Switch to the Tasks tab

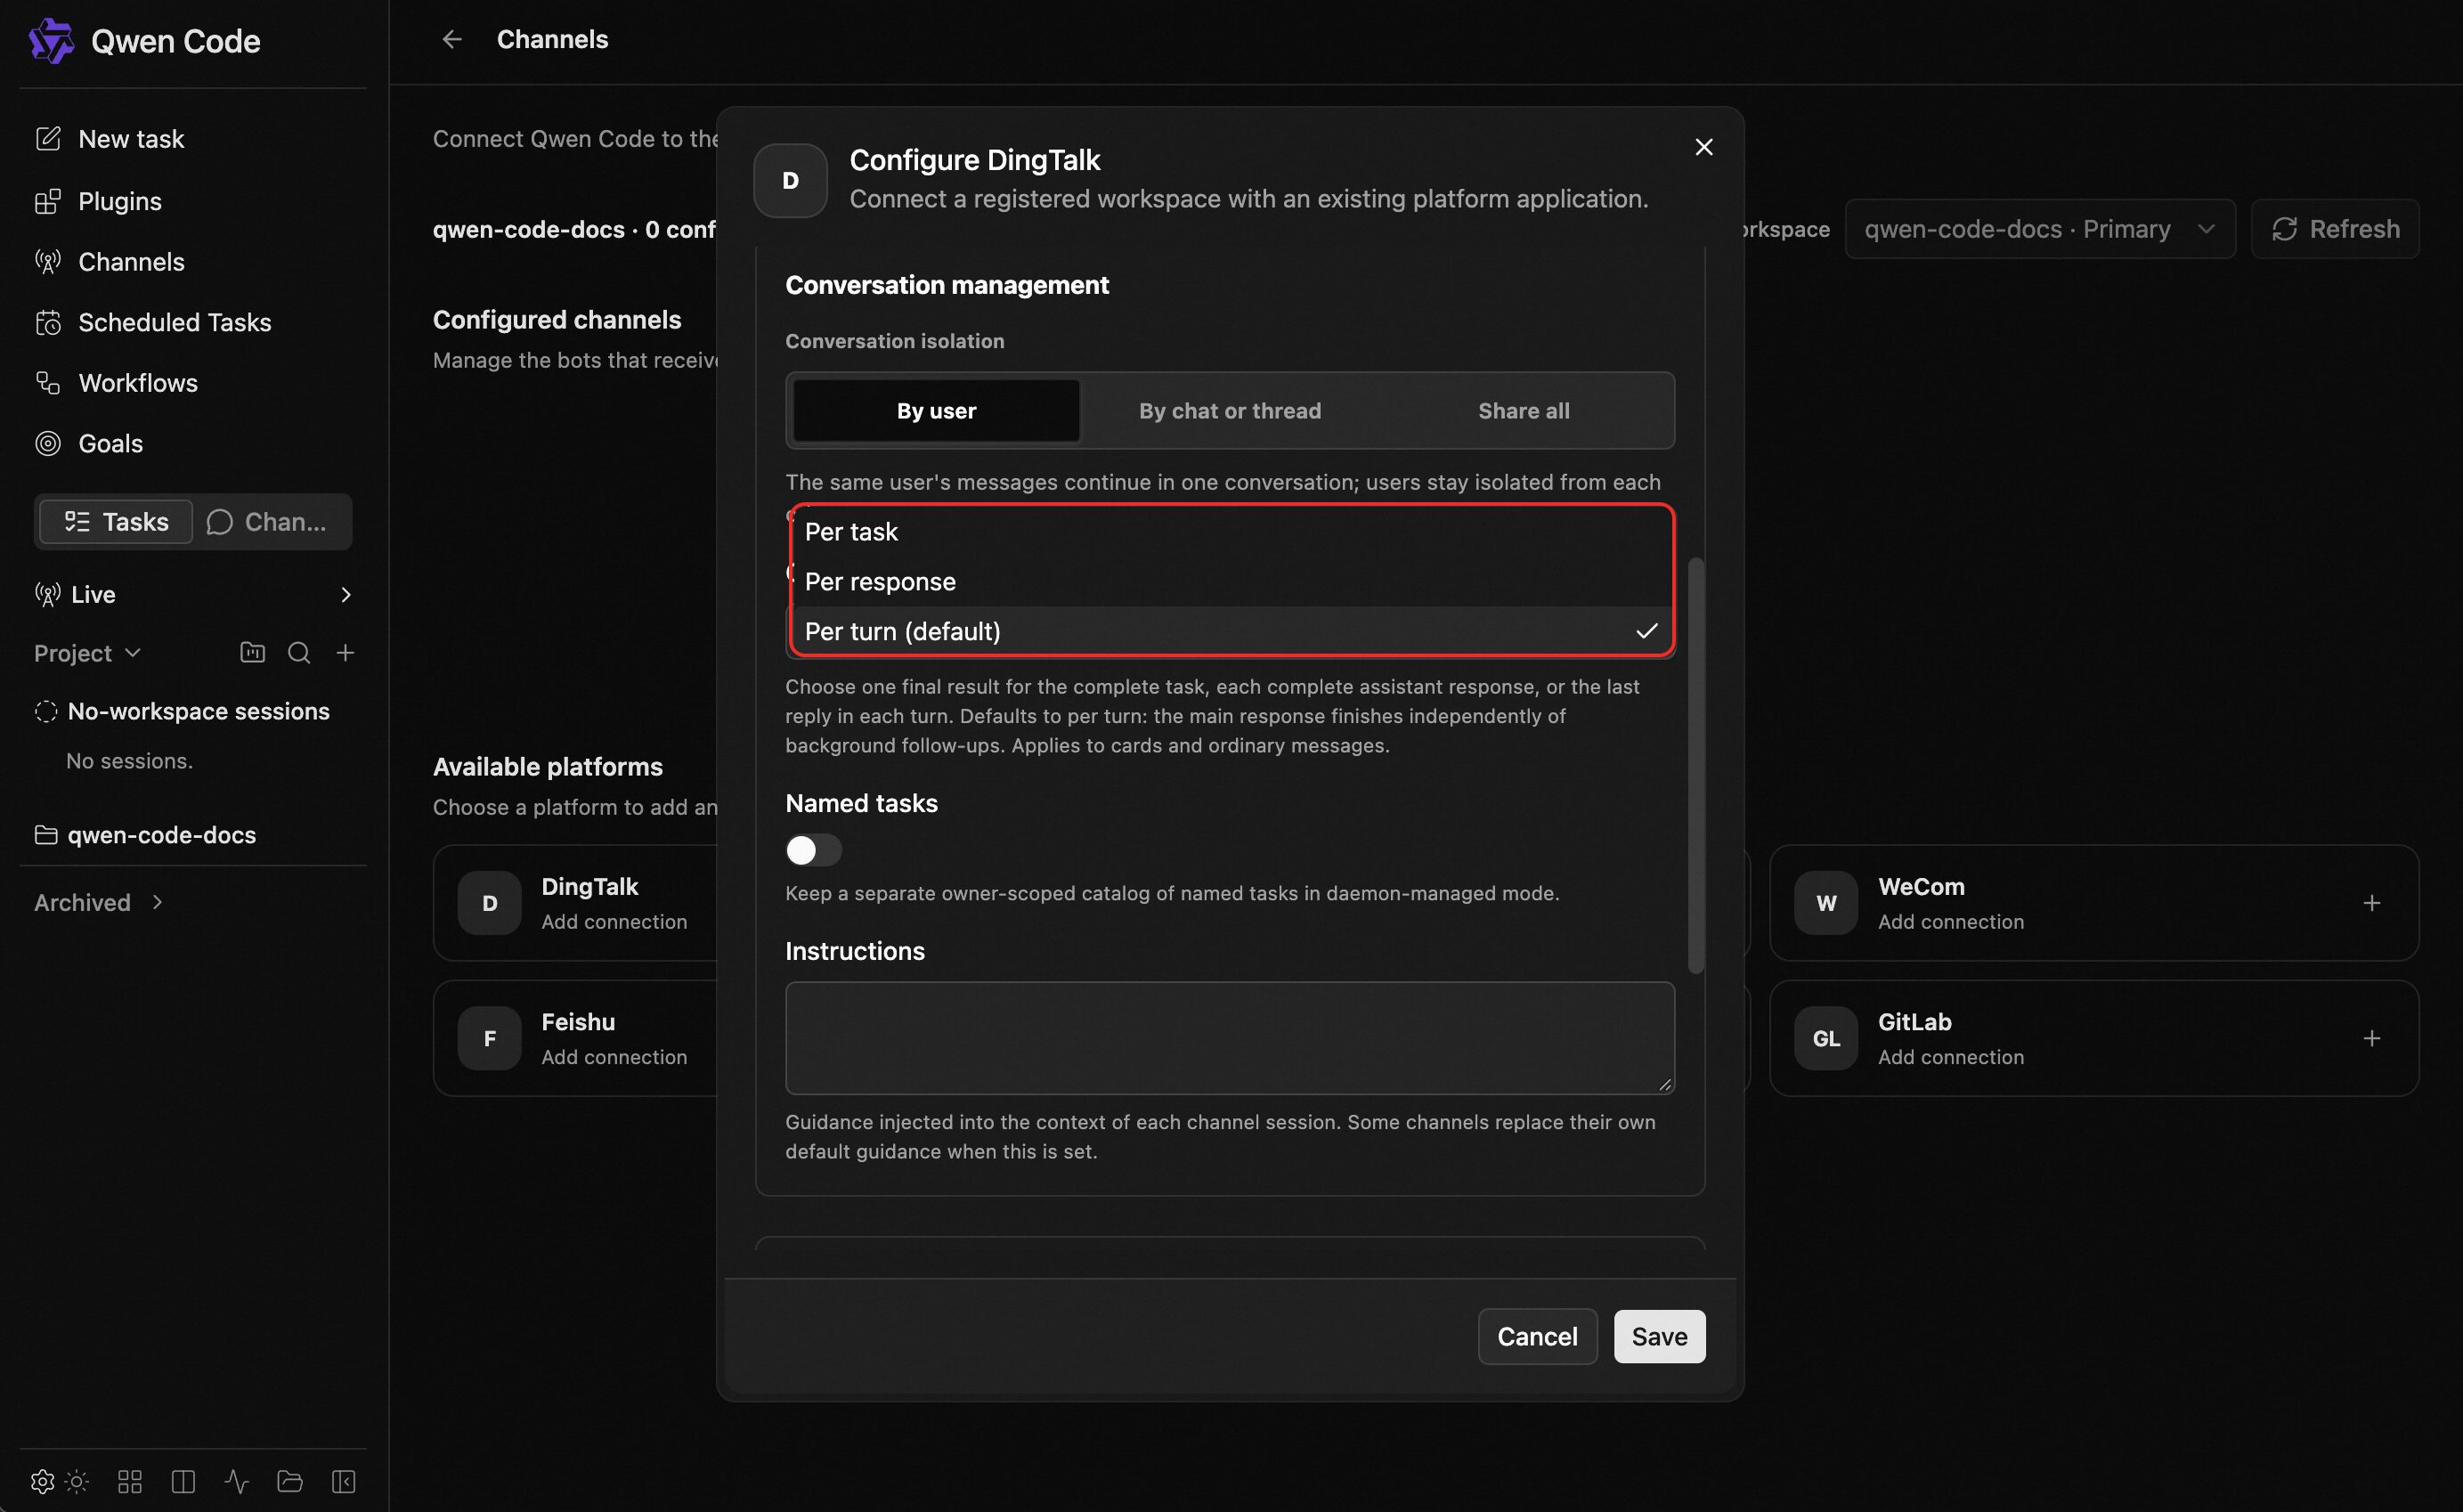pos(116,522)
